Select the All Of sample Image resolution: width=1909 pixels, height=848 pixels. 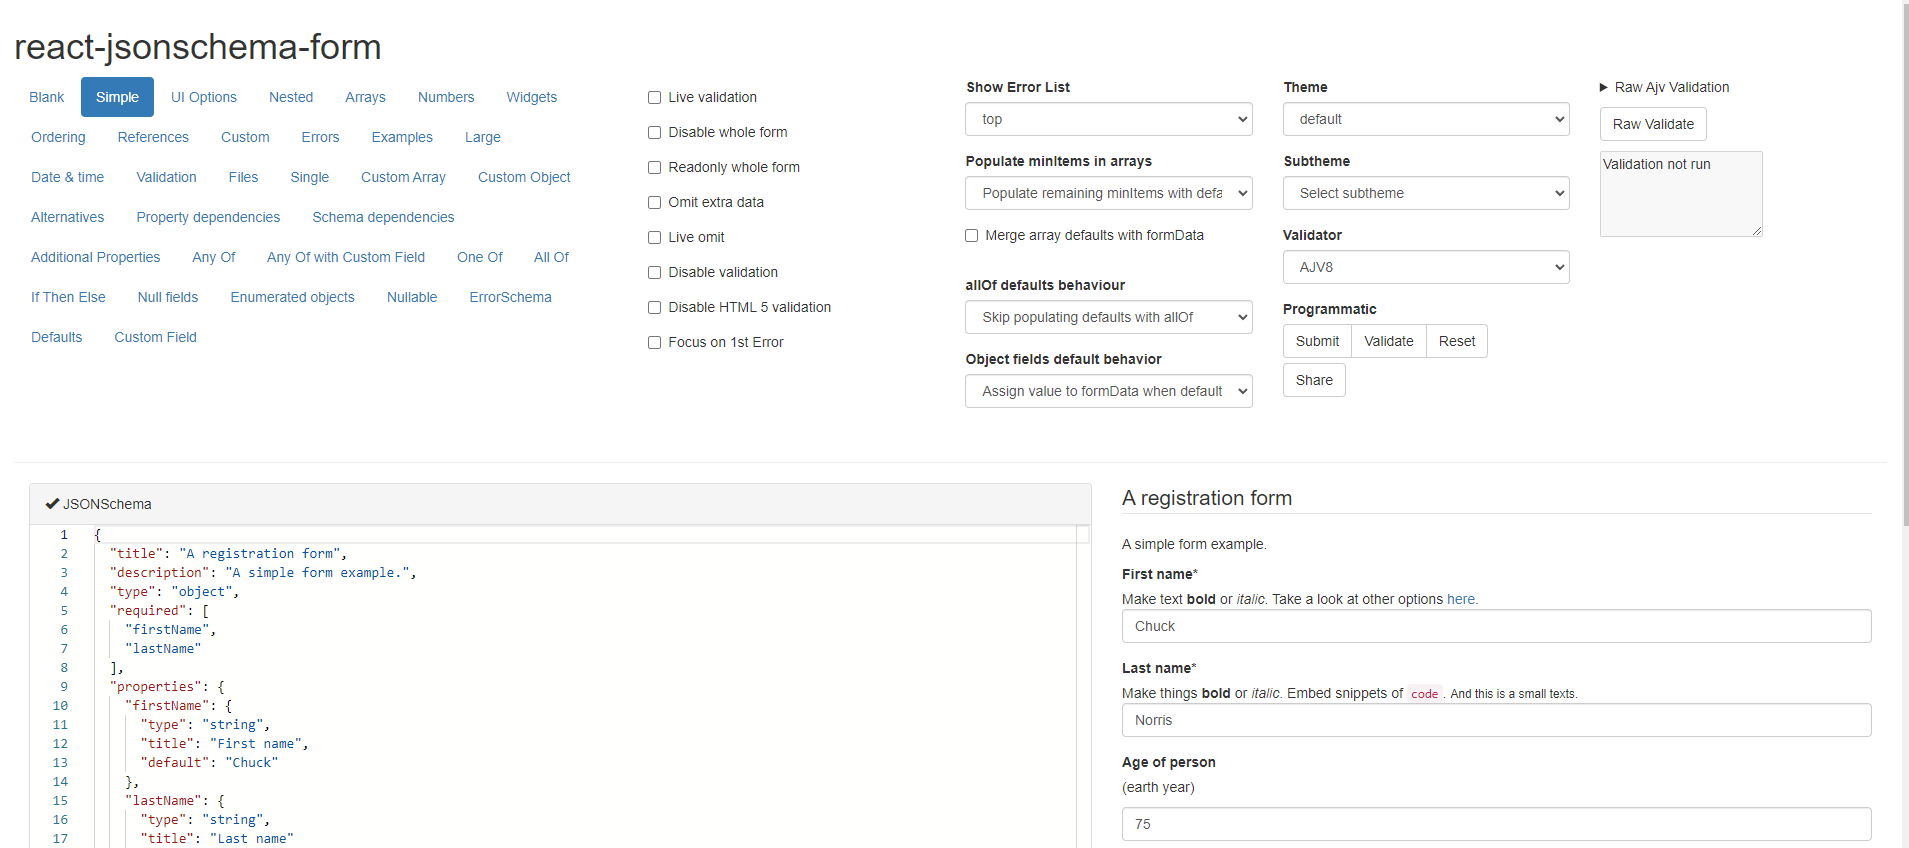[551, 257]
